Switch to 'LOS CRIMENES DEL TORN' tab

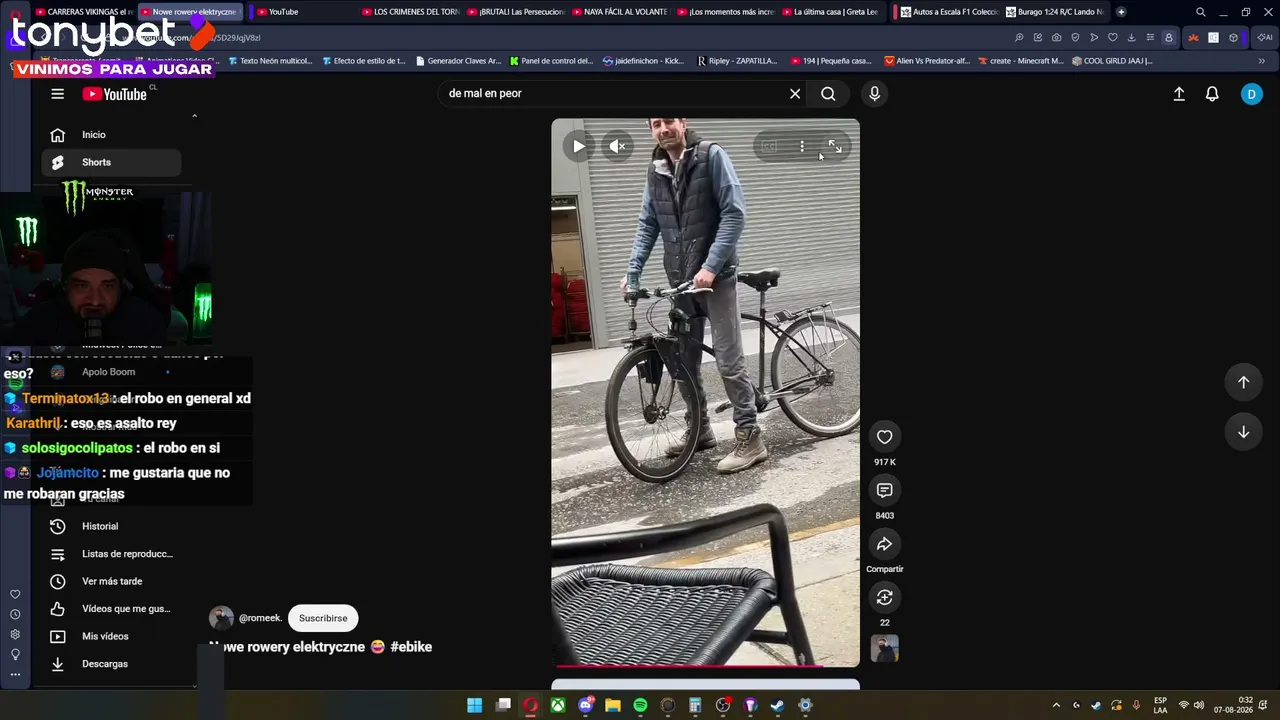click(410, 12)
